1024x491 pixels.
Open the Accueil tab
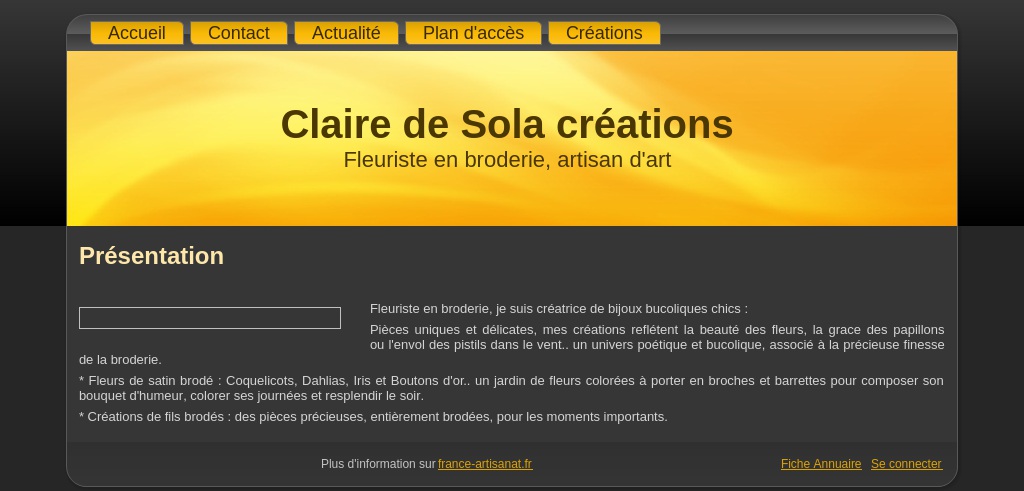136,33
